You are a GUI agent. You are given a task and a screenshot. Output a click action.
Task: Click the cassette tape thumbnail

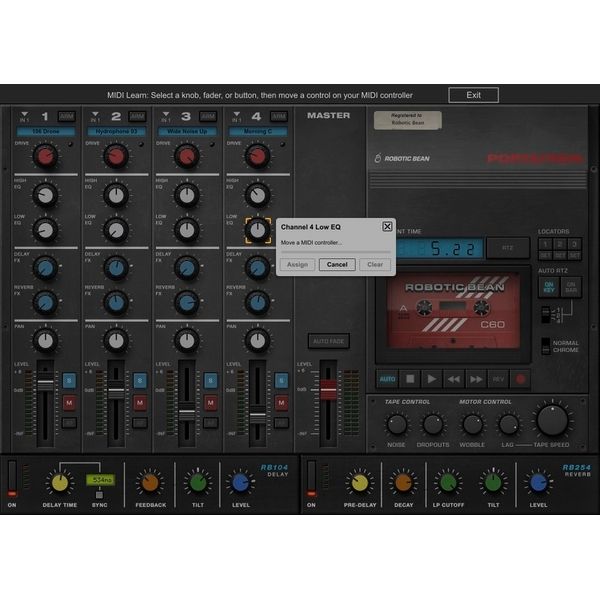[x=453, y=311]
